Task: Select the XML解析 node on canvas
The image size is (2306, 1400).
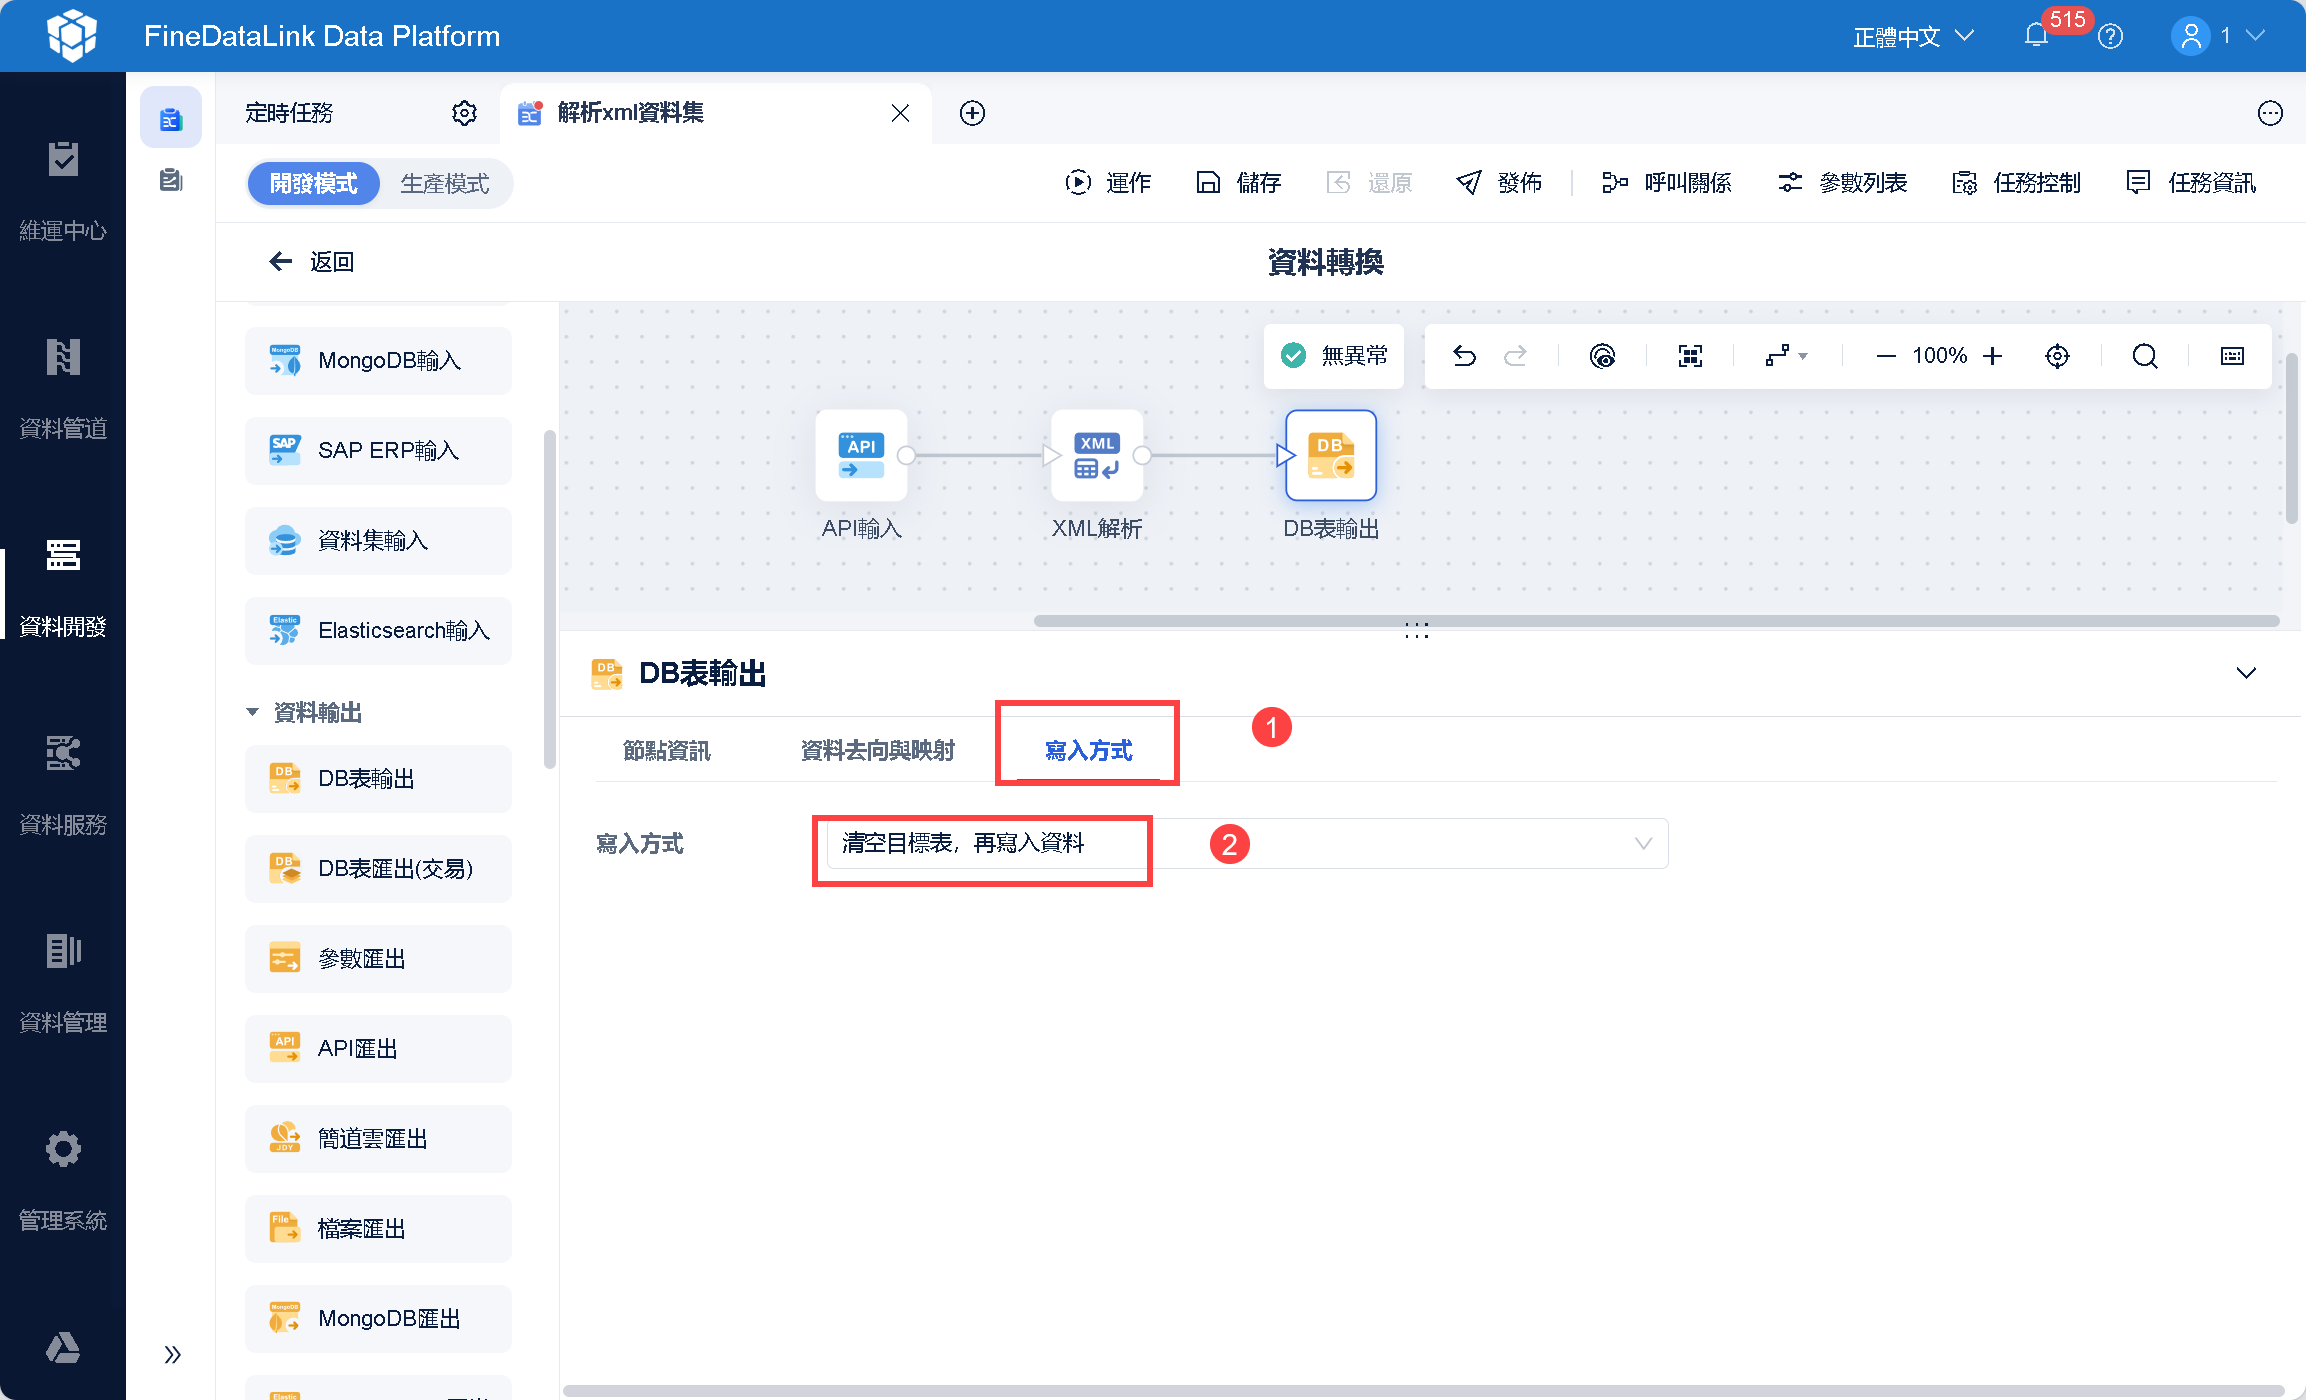Action: click(1096, 456)
